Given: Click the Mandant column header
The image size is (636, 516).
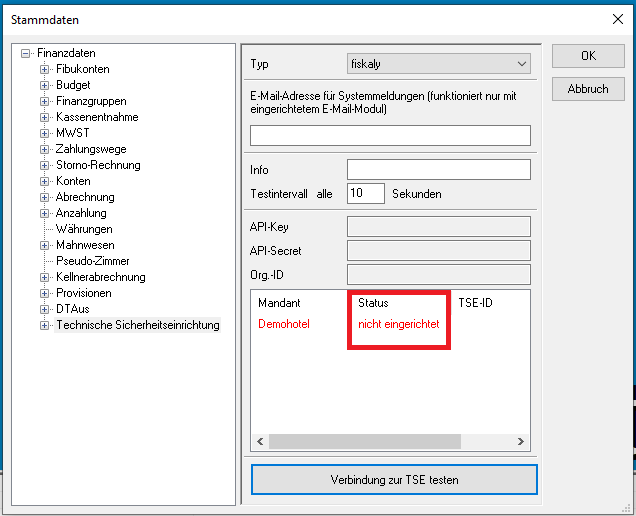Looking at the screenshot, I should [x=279, y=303].
